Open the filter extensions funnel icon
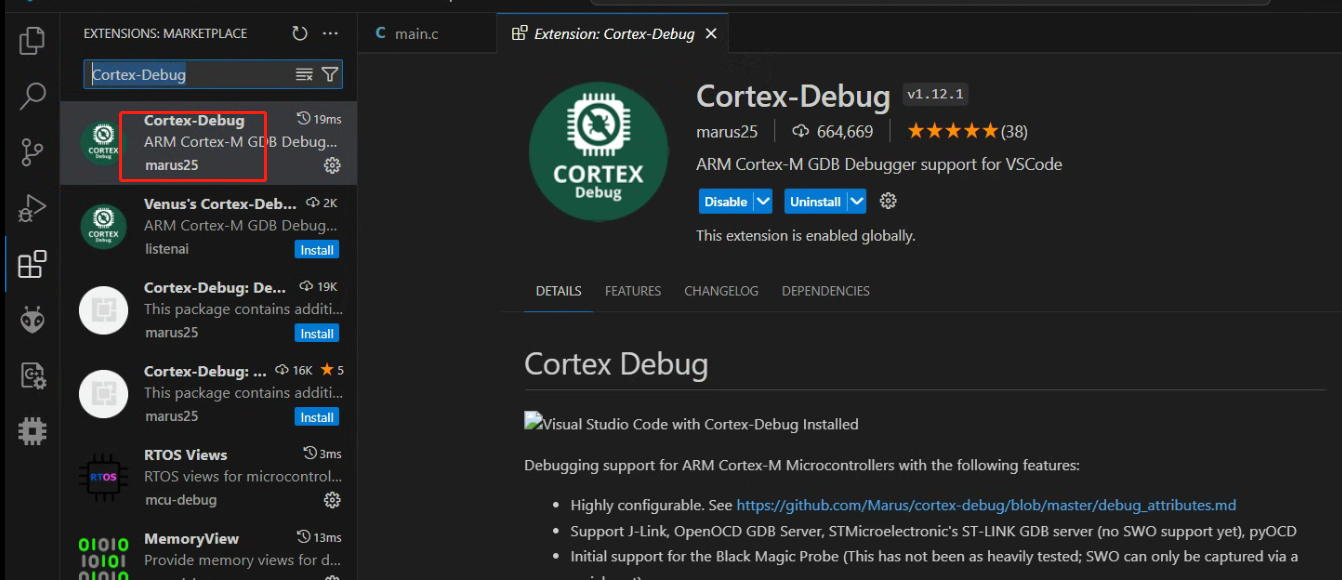The width and height of the screenshot is (1342, 580). (x=329, y=74)
